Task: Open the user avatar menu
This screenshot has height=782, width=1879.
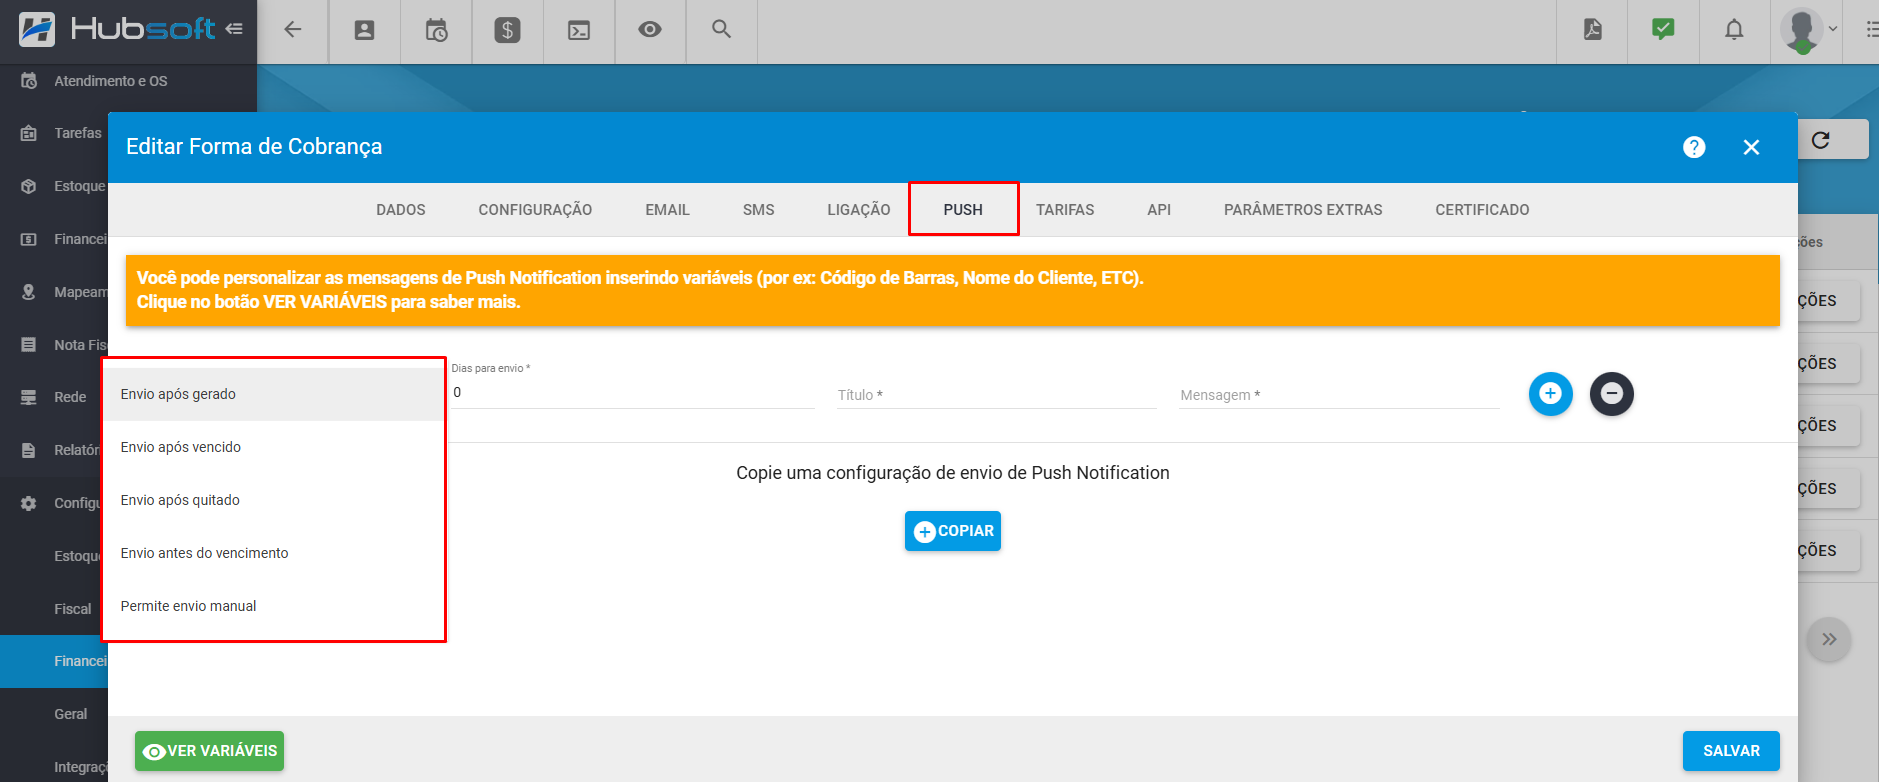Action: (x=1808, y=30)
